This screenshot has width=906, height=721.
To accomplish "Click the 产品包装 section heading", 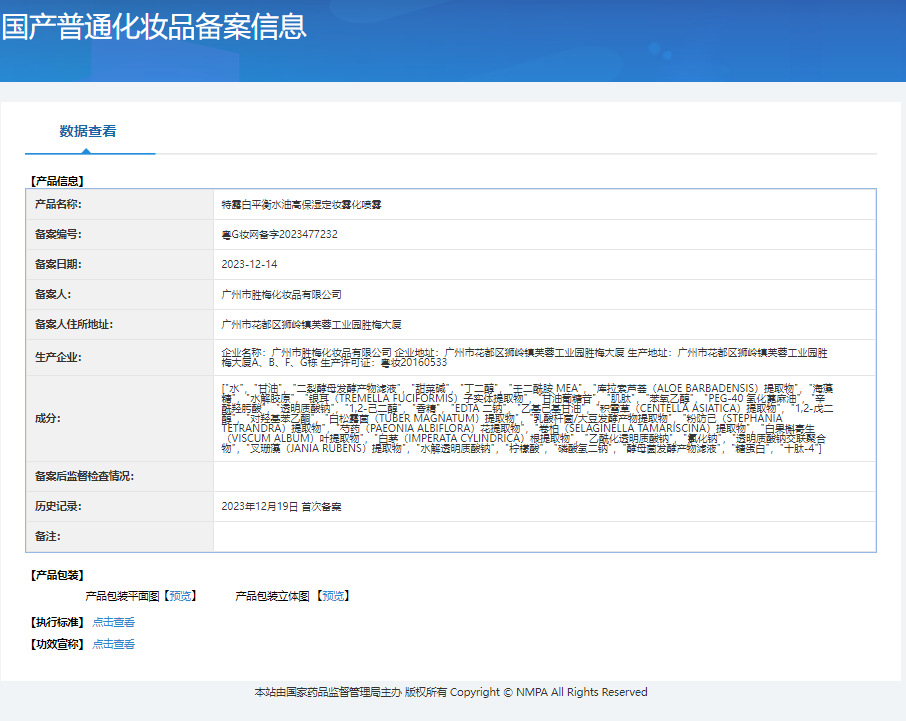I will (x=57, y=575).
